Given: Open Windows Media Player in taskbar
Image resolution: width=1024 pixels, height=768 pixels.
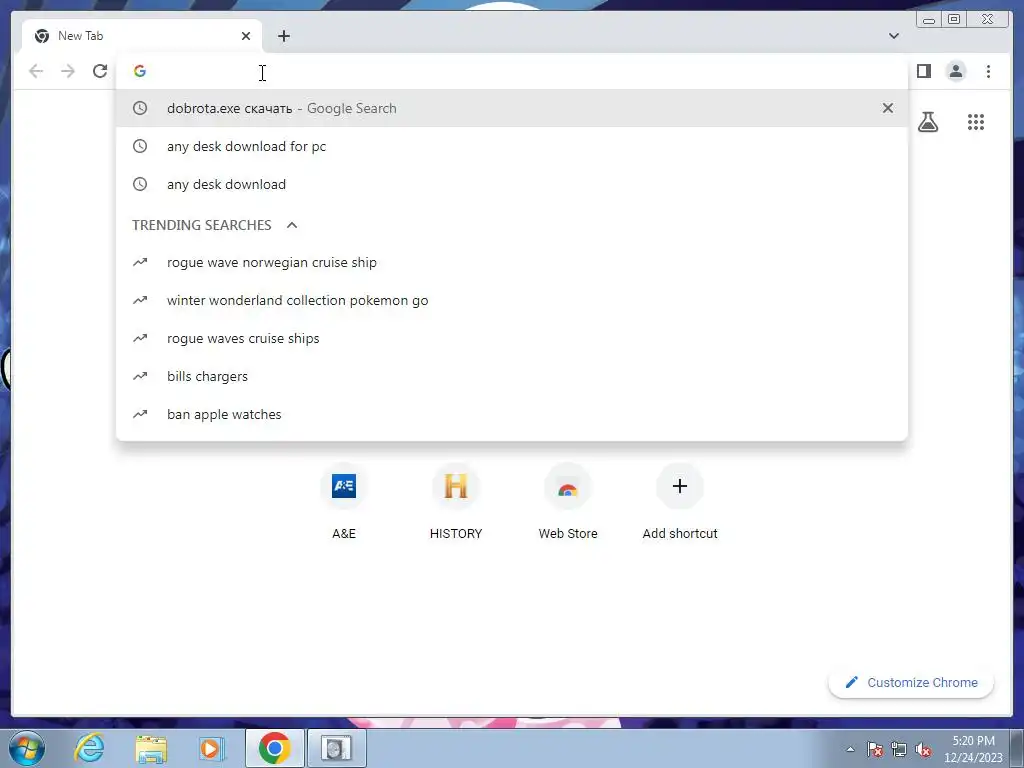Looking at the screenshot, I should (211, 748).
